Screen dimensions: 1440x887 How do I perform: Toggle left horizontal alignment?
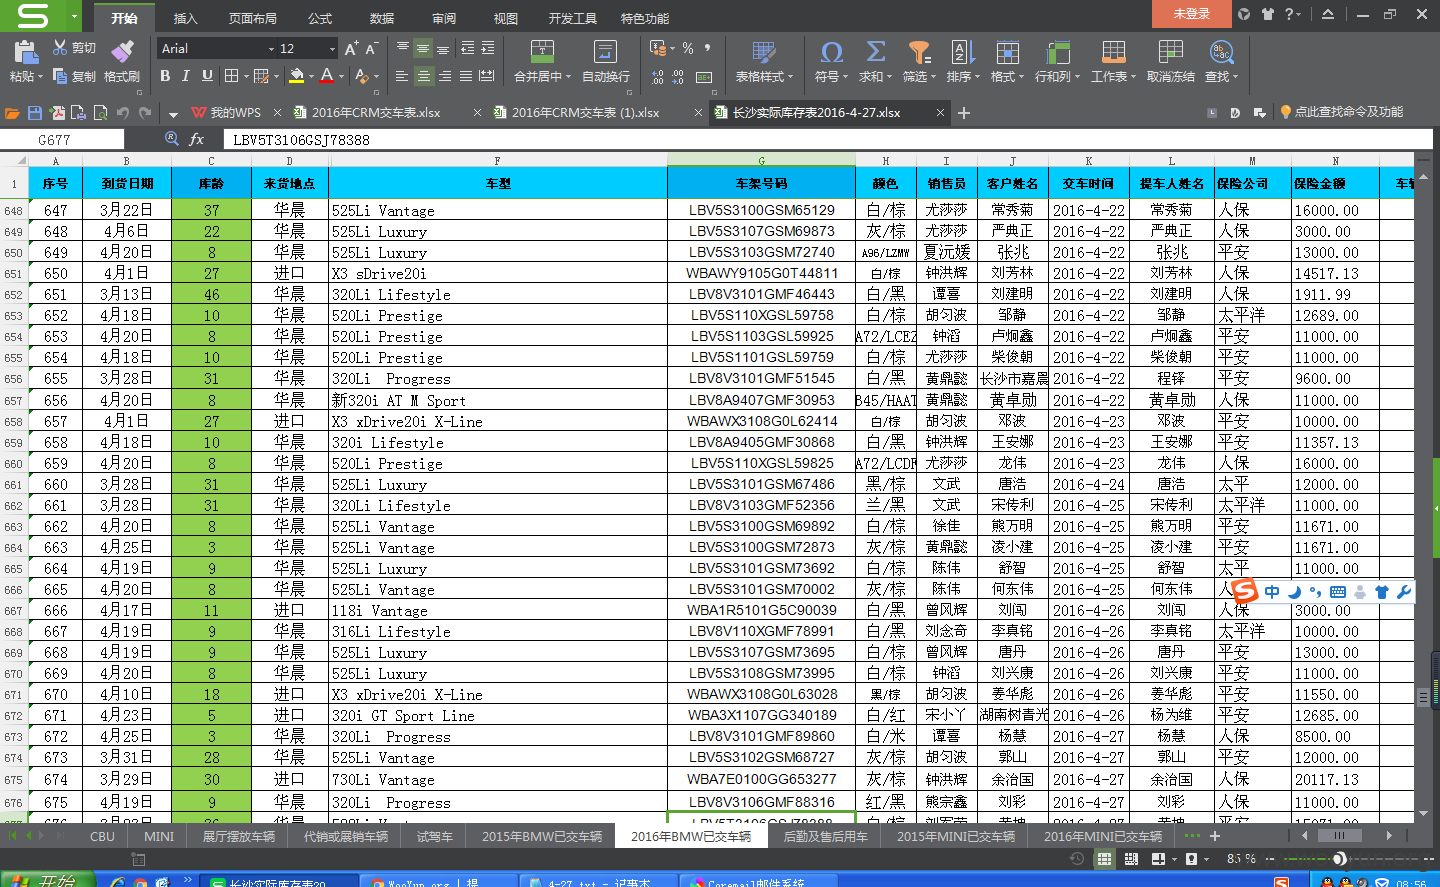pos(402,76)
